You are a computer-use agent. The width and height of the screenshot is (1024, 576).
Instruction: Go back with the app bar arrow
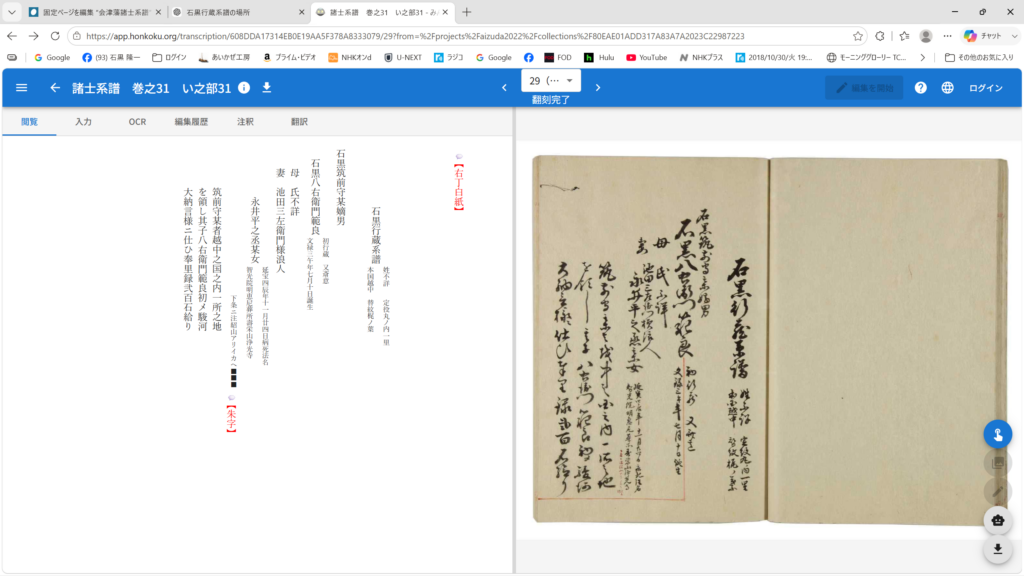point(55,88)
